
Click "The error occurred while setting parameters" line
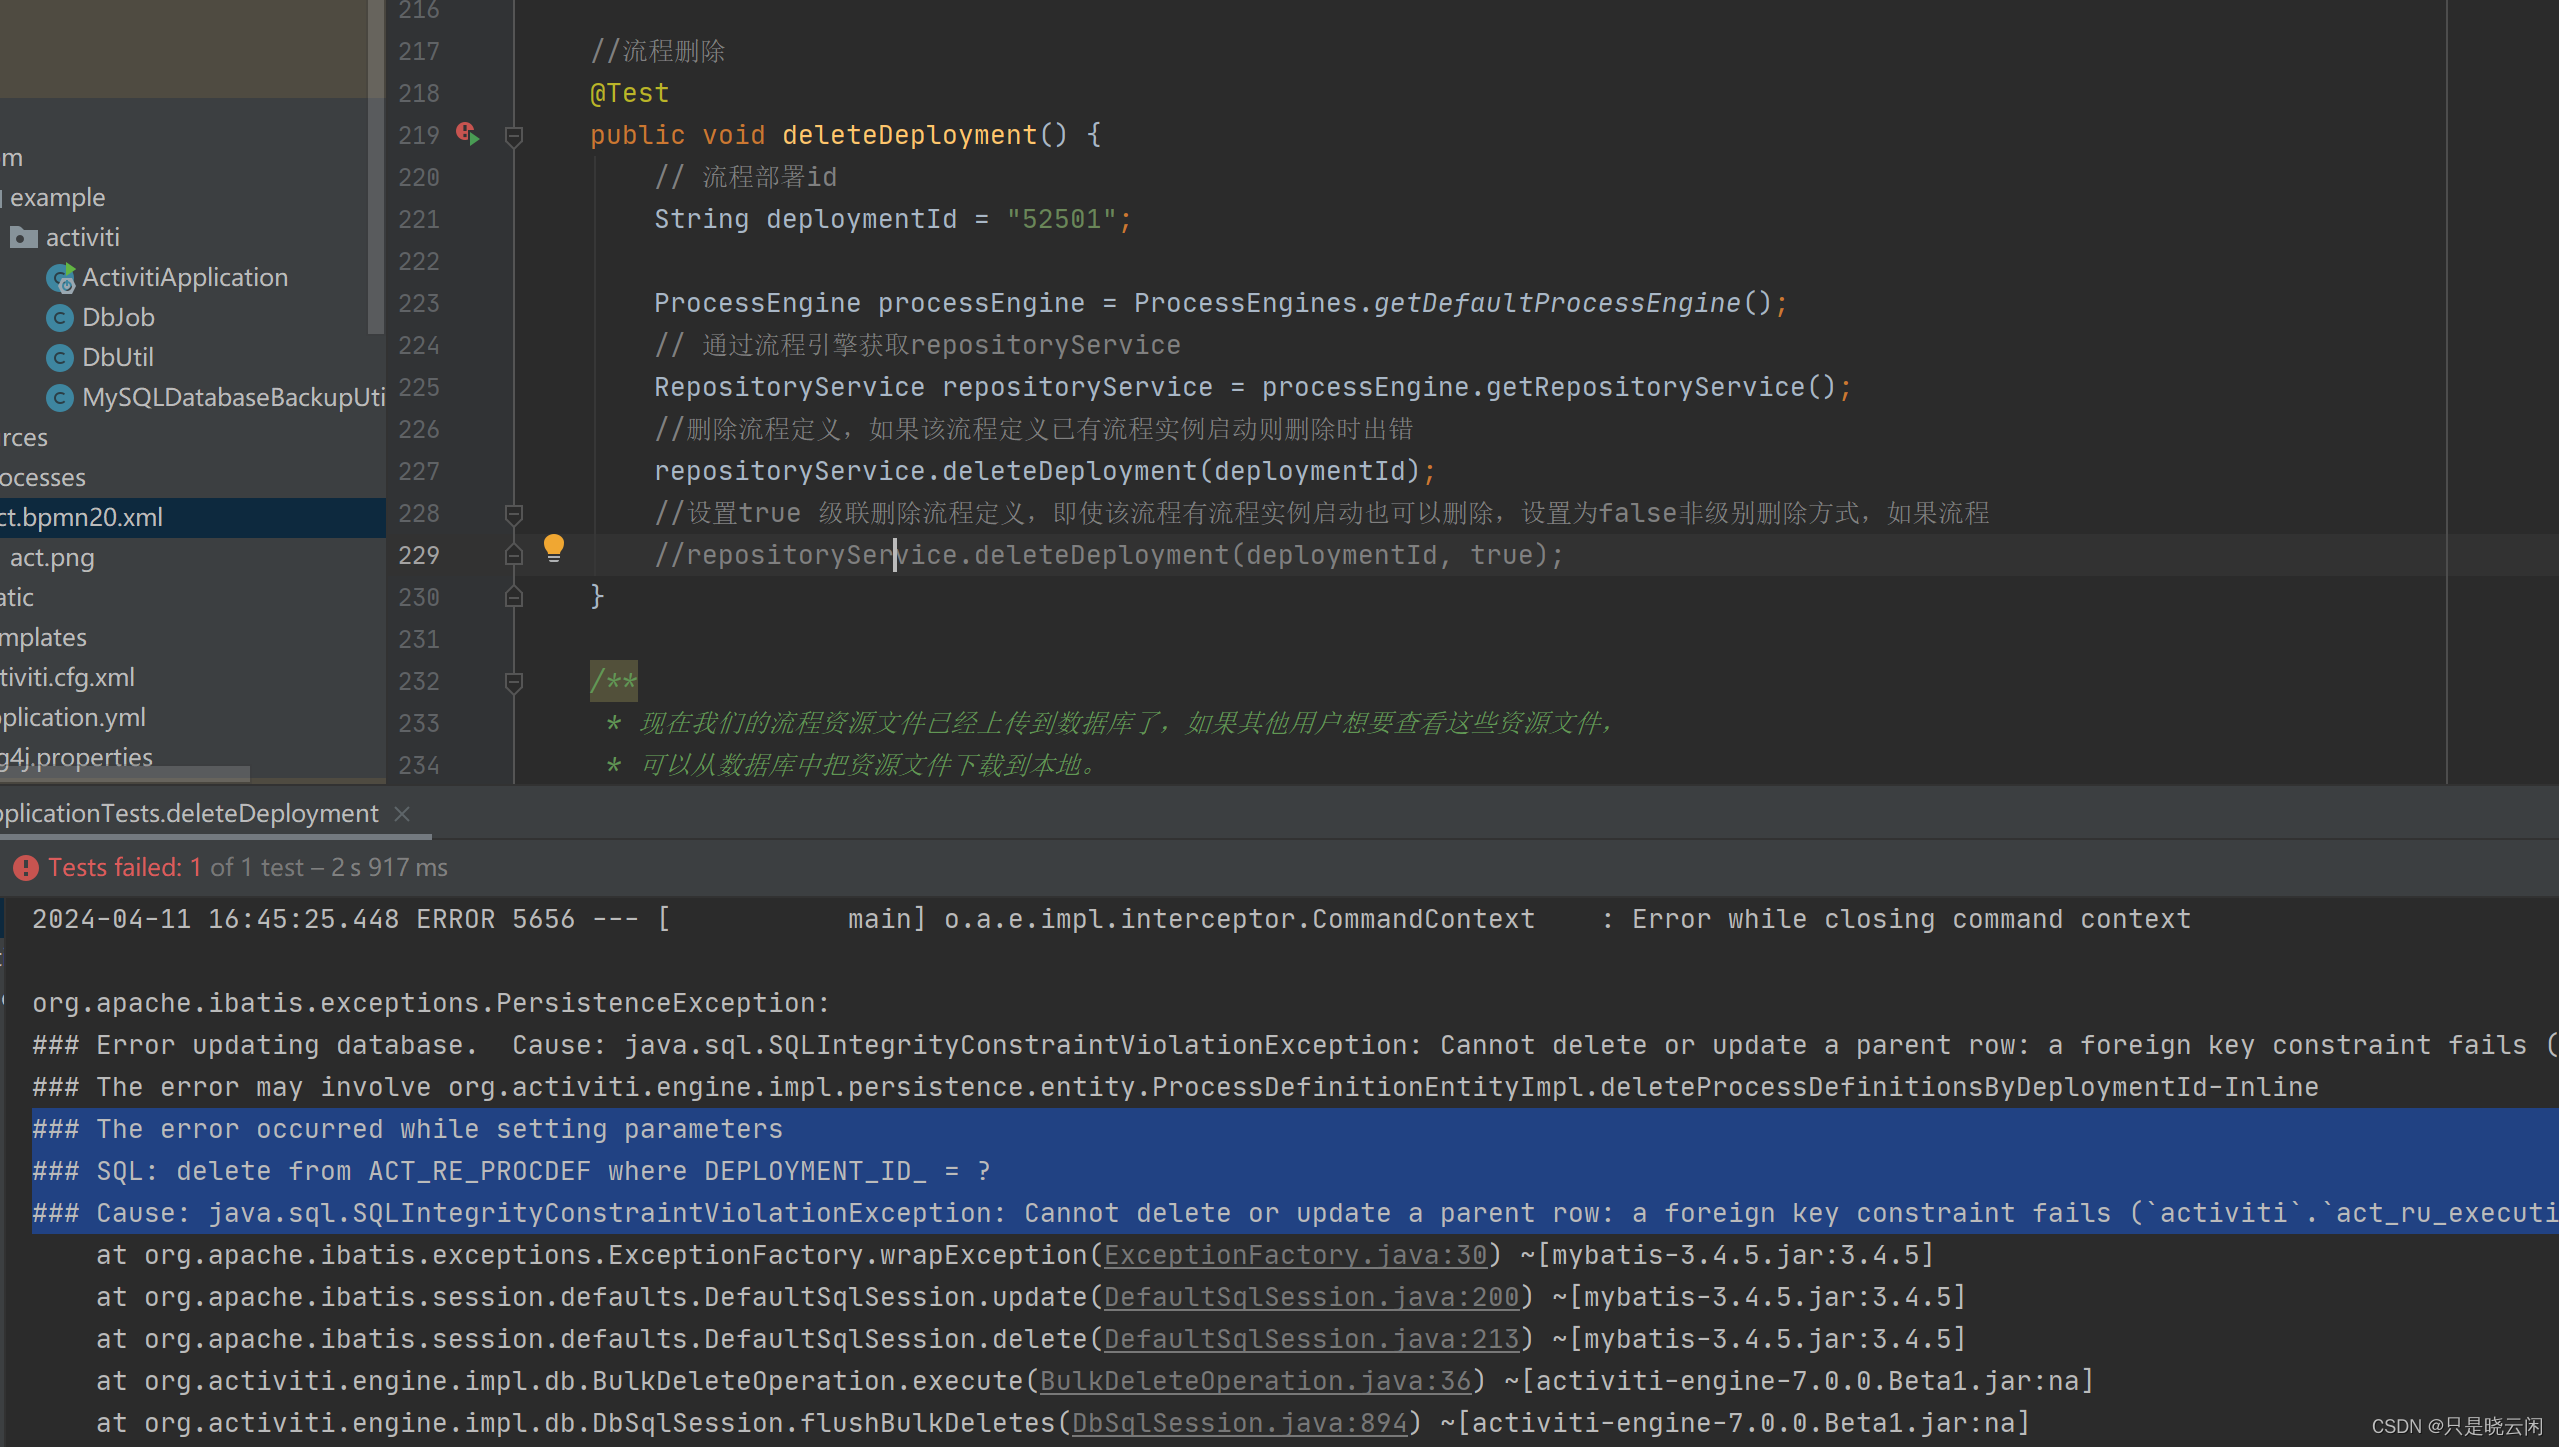click(x=407, y=1129)
